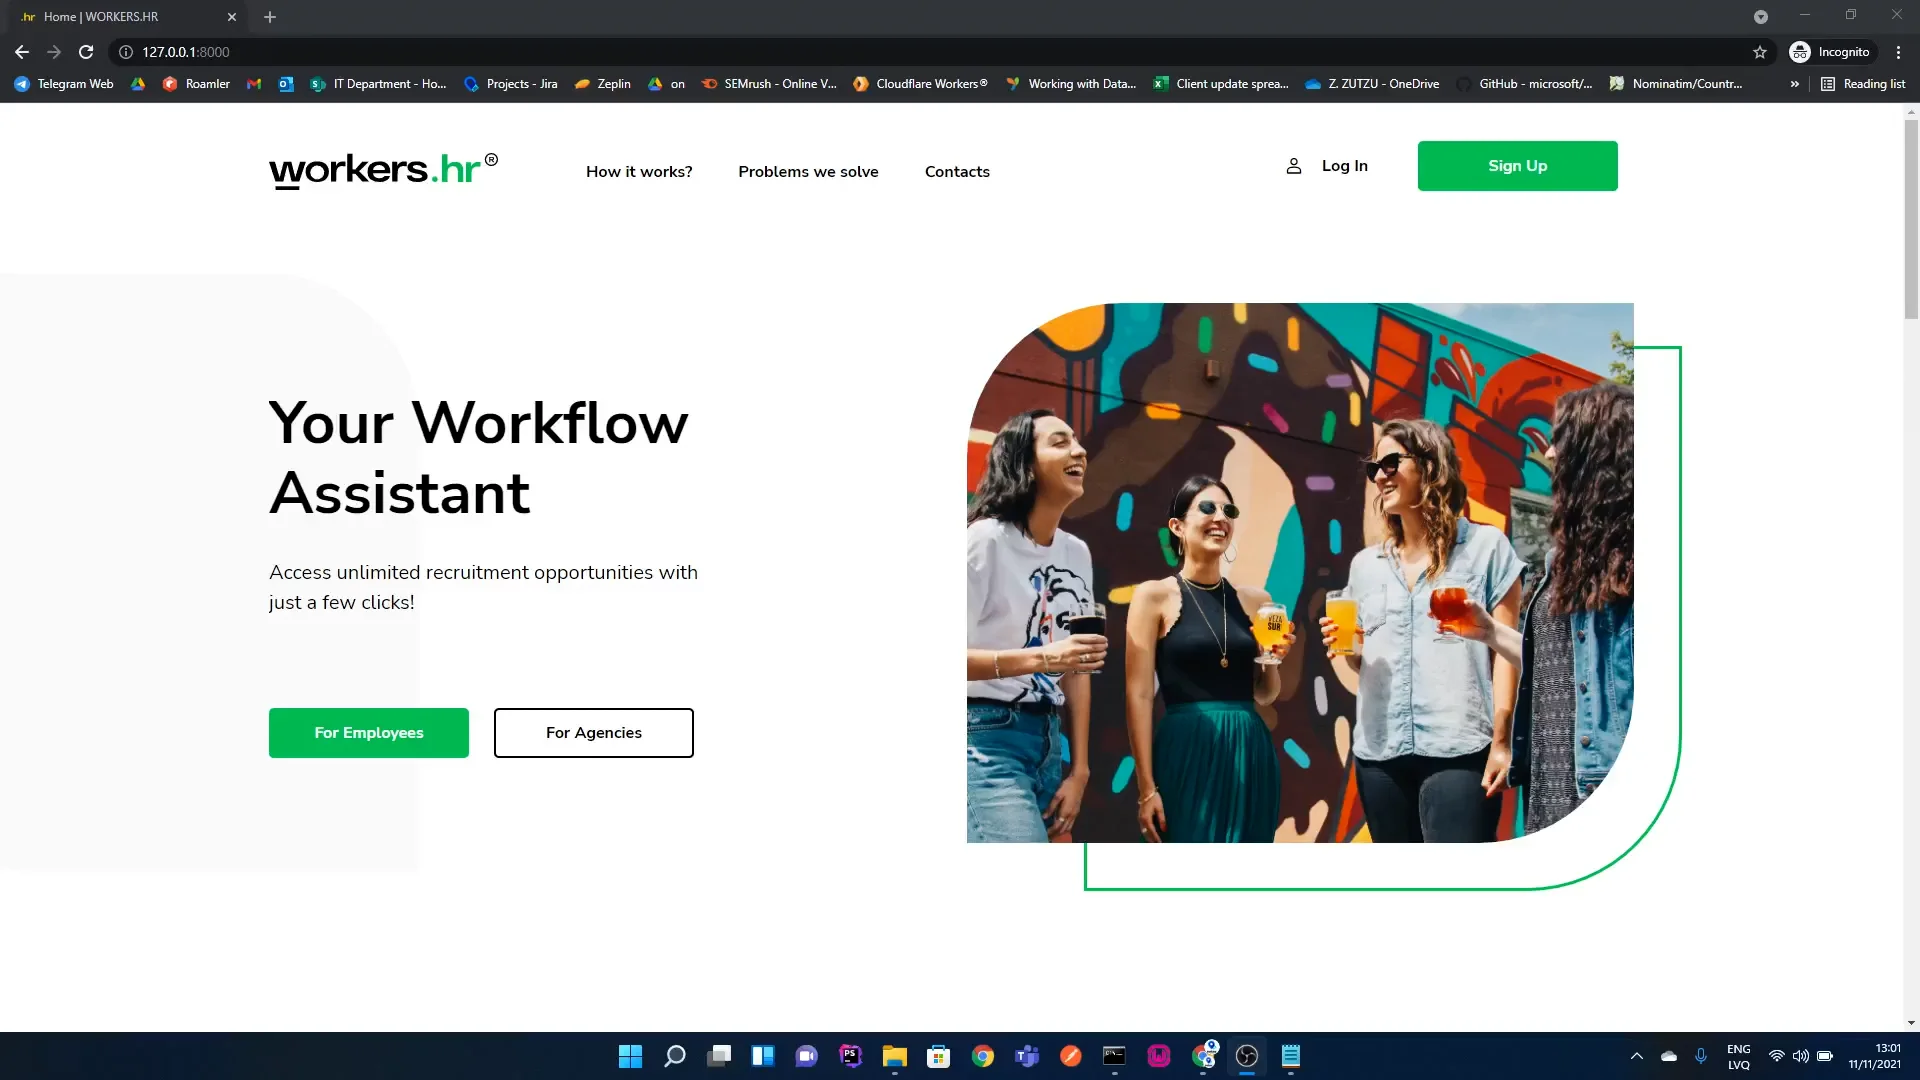Screen dimensions: 1920x1080
Task: Reload the page in the browser toolbar
Action: point(86,52)
